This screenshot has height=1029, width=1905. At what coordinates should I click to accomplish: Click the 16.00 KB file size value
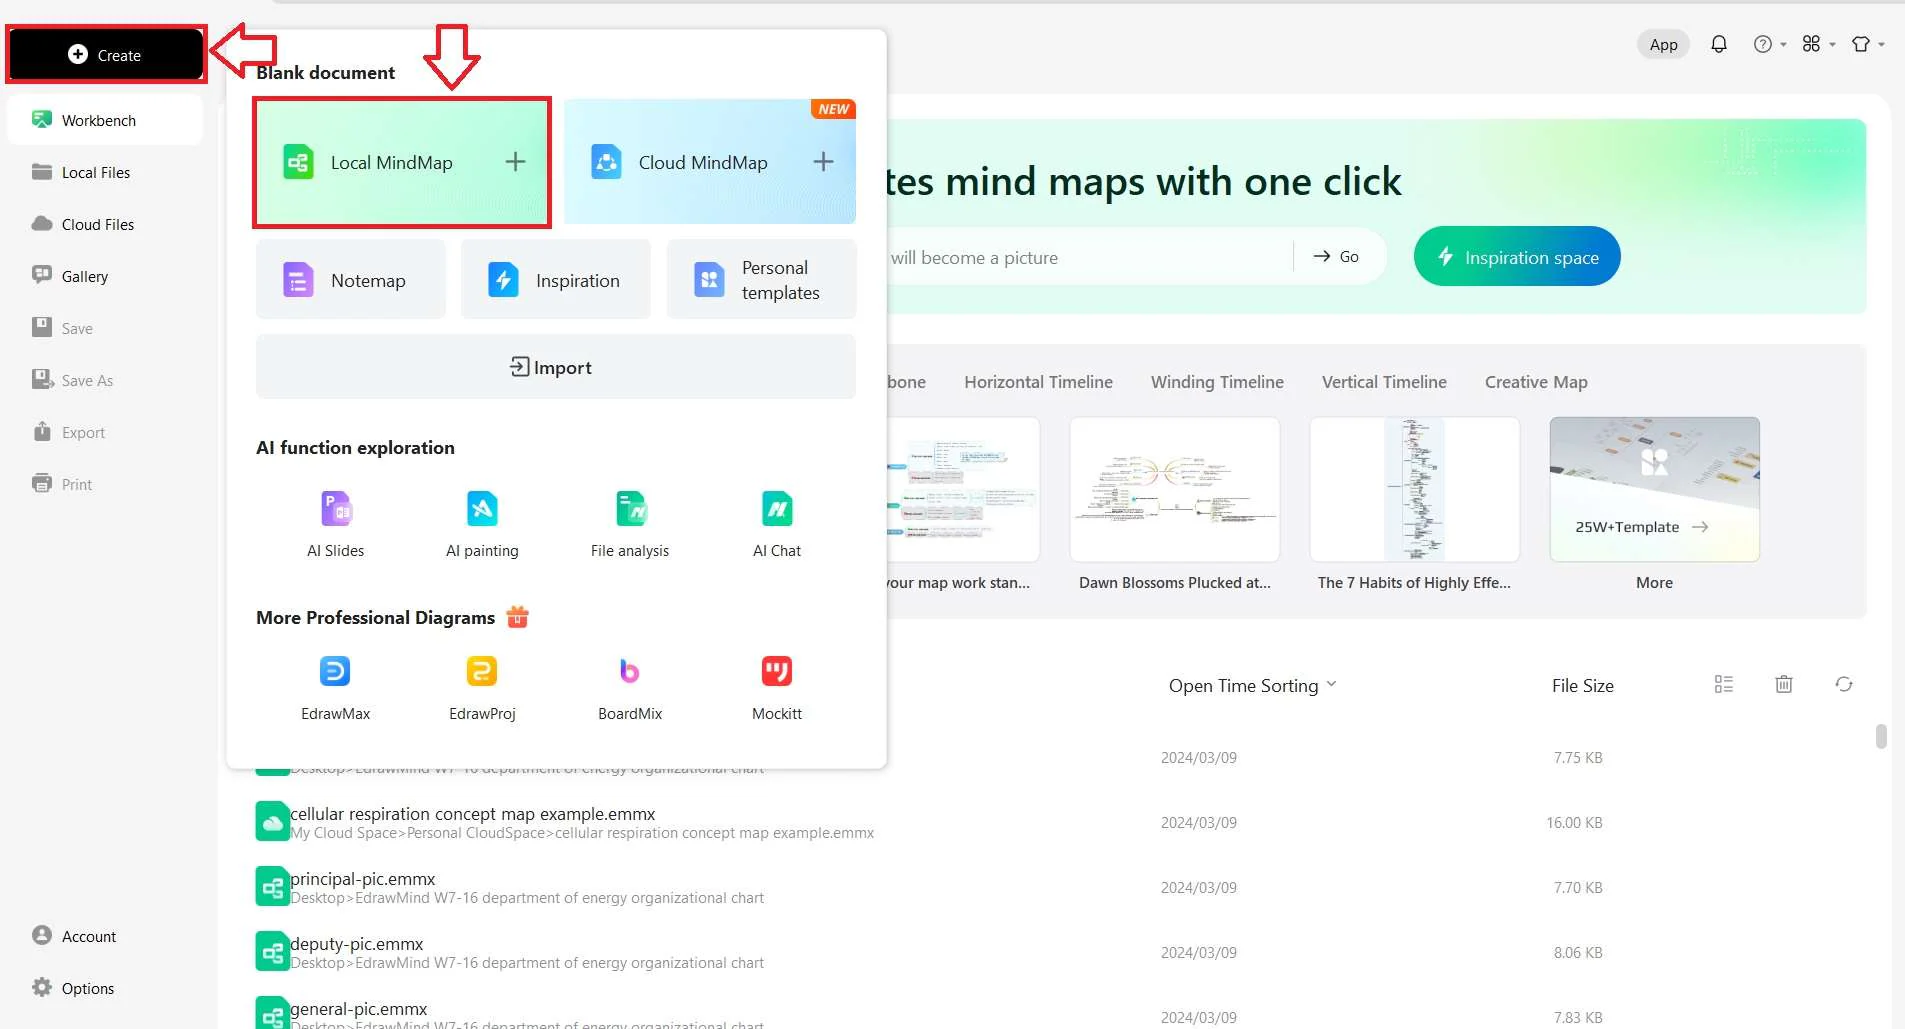(x=1574, y=822)
